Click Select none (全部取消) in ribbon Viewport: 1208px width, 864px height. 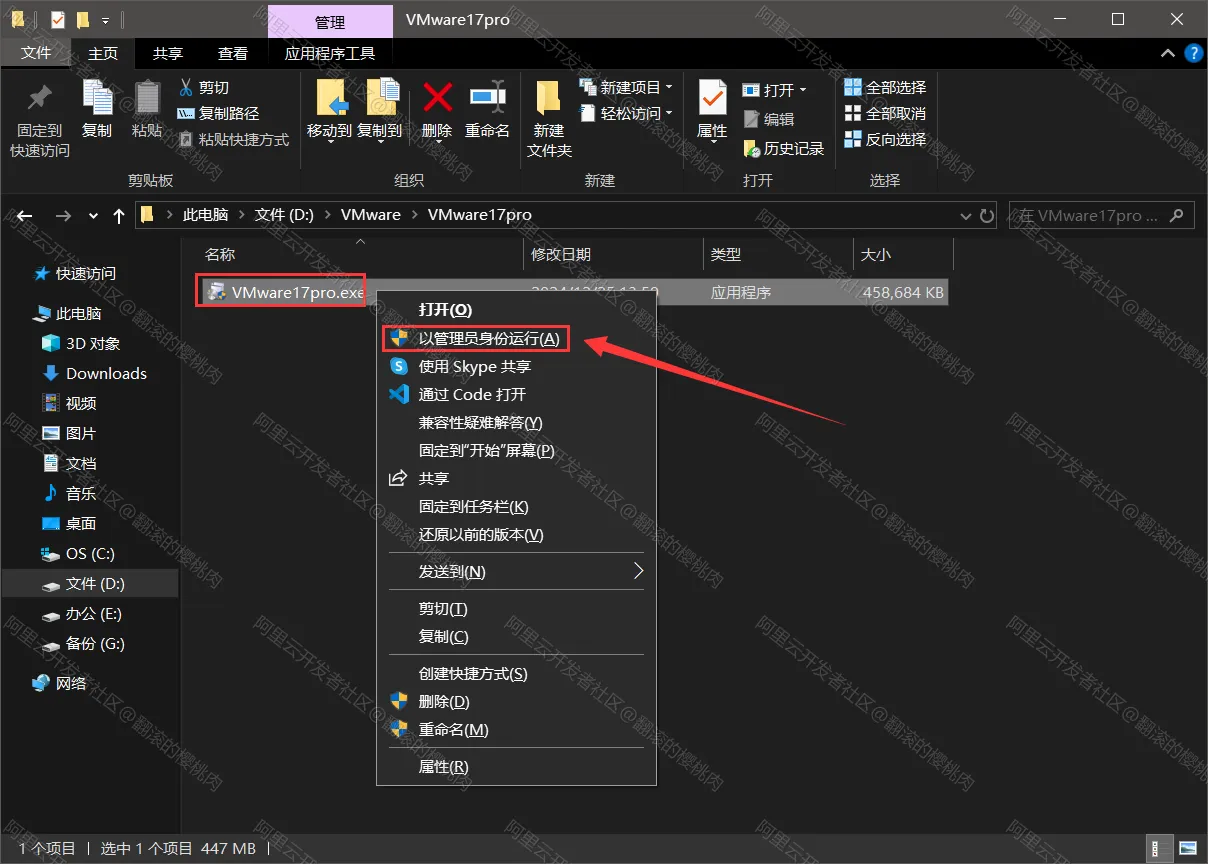[886, 114]
